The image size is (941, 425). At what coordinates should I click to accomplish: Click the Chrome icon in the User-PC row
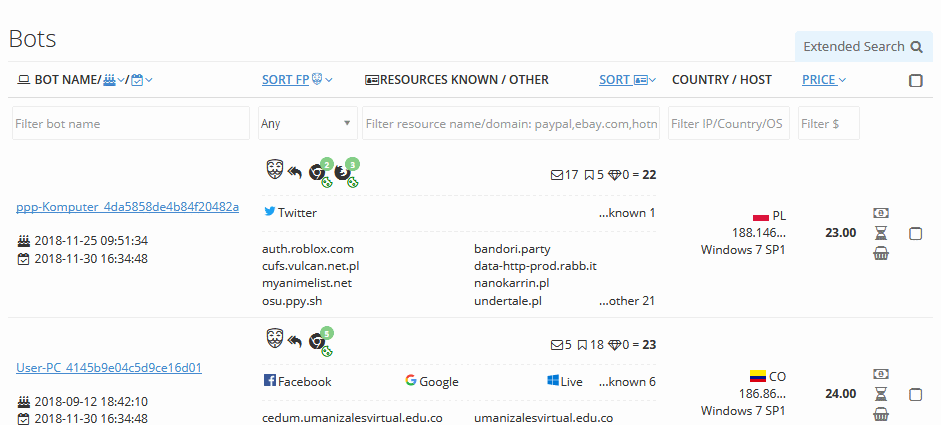coord(318,341)
